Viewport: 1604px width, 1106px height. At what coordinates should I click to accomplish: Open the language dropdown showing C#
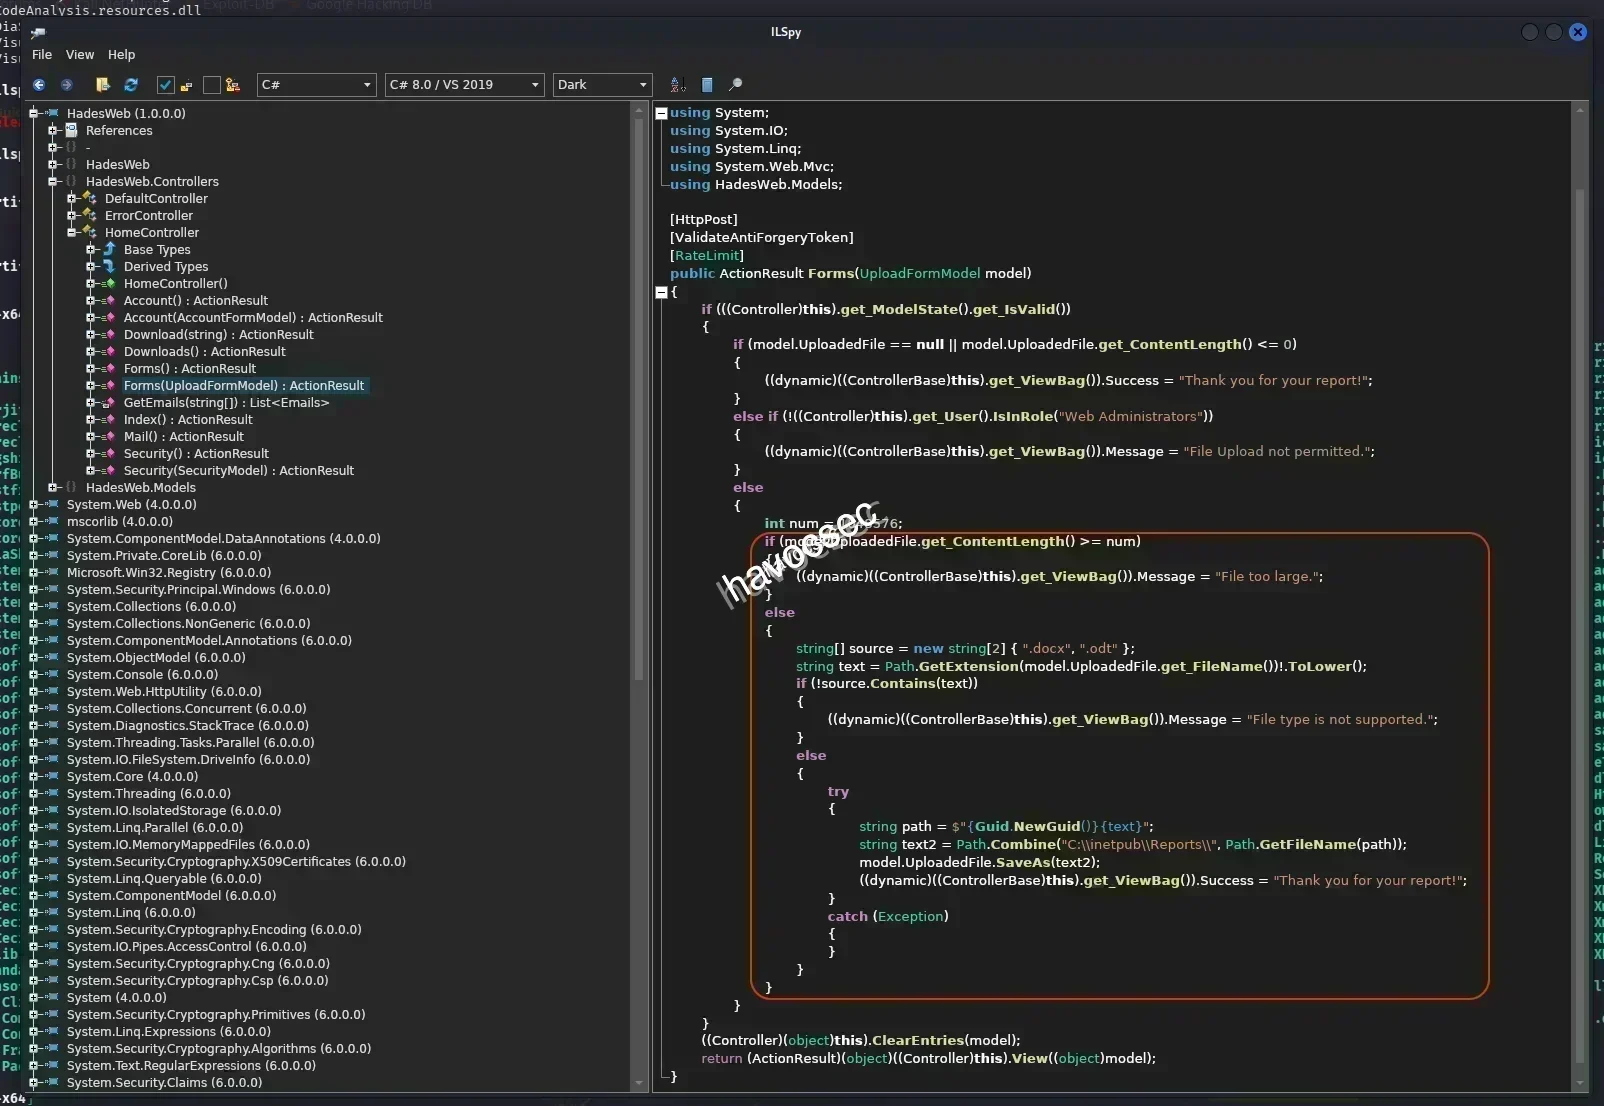click(x=315, y=85)
